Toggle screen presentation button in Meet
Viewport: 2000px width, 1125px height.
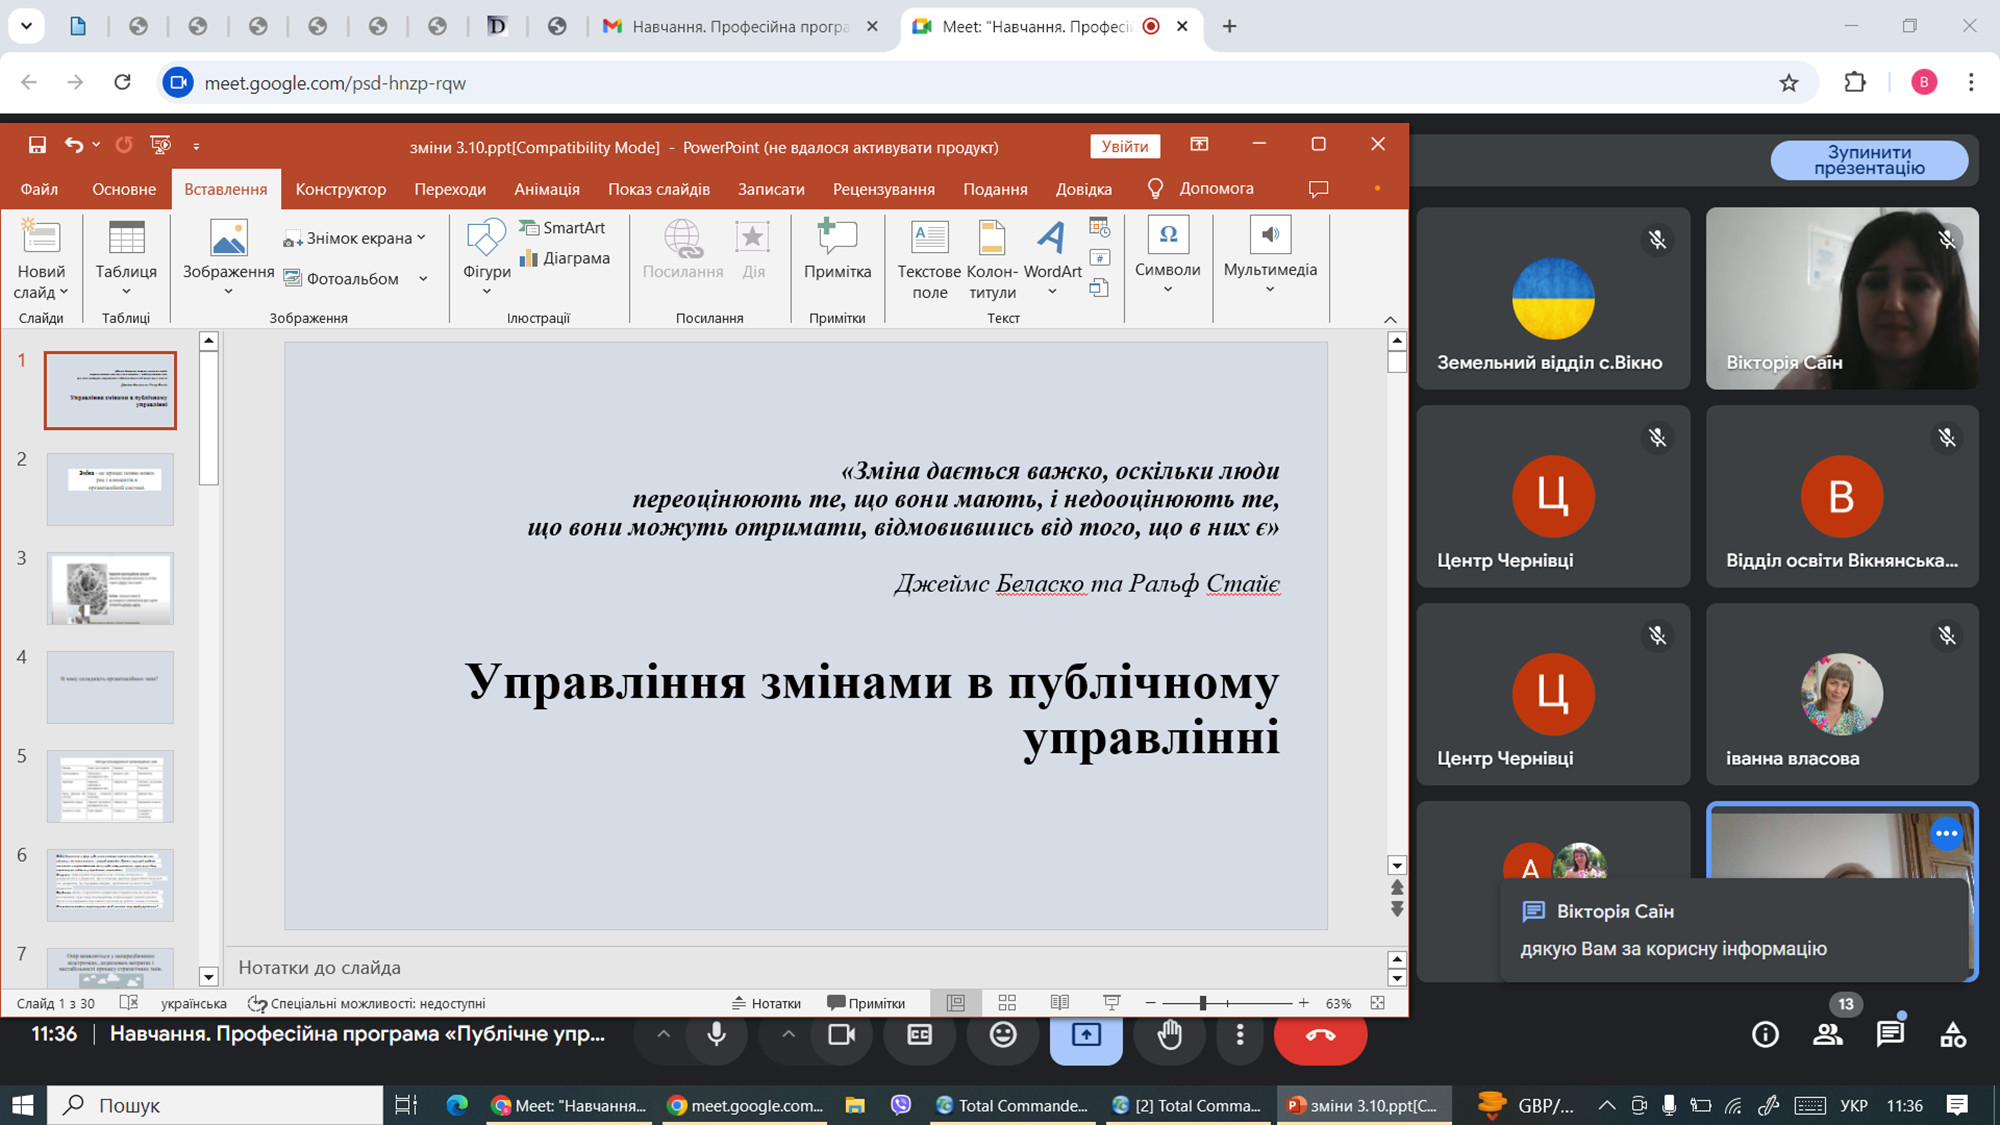pos(1086,1035)
